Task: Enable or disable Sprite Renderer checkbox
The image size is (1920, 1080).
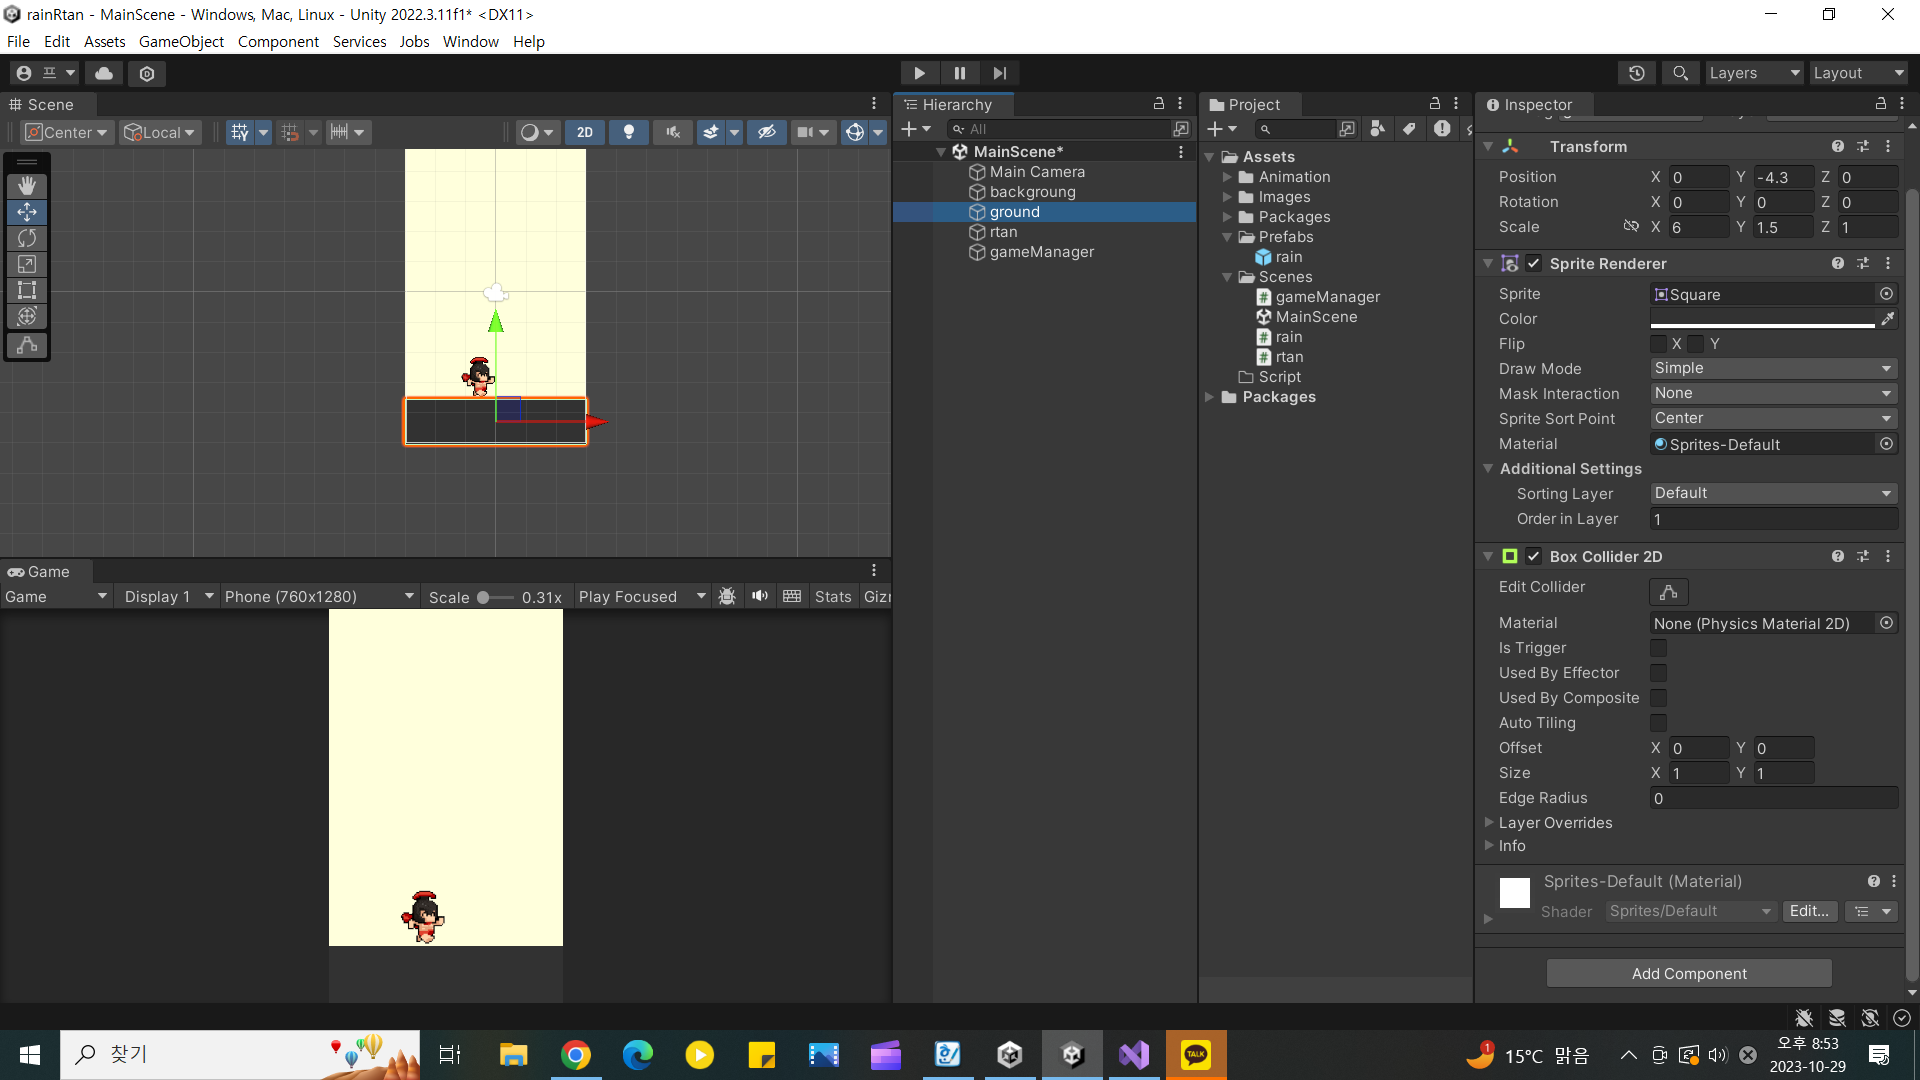Action: click(x=1534, y=264)
